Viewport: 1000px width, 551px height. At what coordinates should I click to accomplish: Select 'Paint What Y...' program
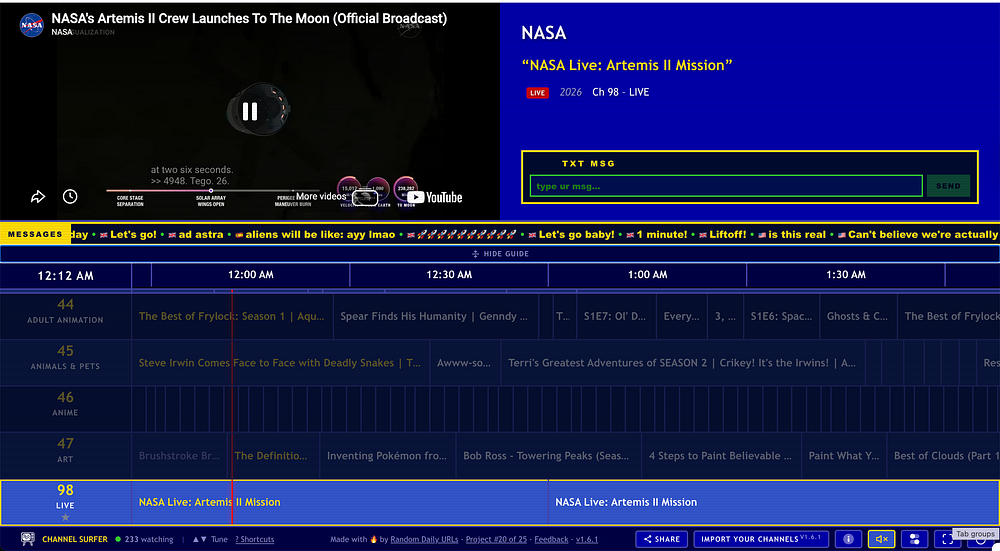tap(844, 456)
